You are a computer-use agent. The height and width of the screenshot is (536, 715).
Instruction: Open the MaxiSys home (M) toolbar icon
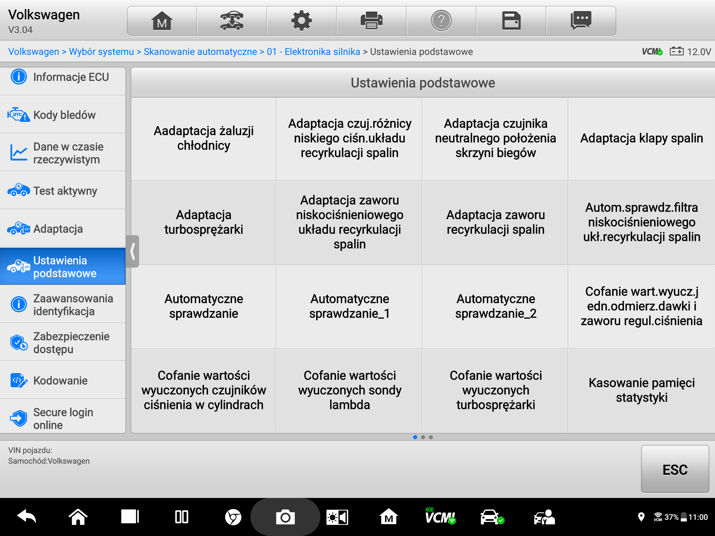pyautogui.click(x=162, y=21)
